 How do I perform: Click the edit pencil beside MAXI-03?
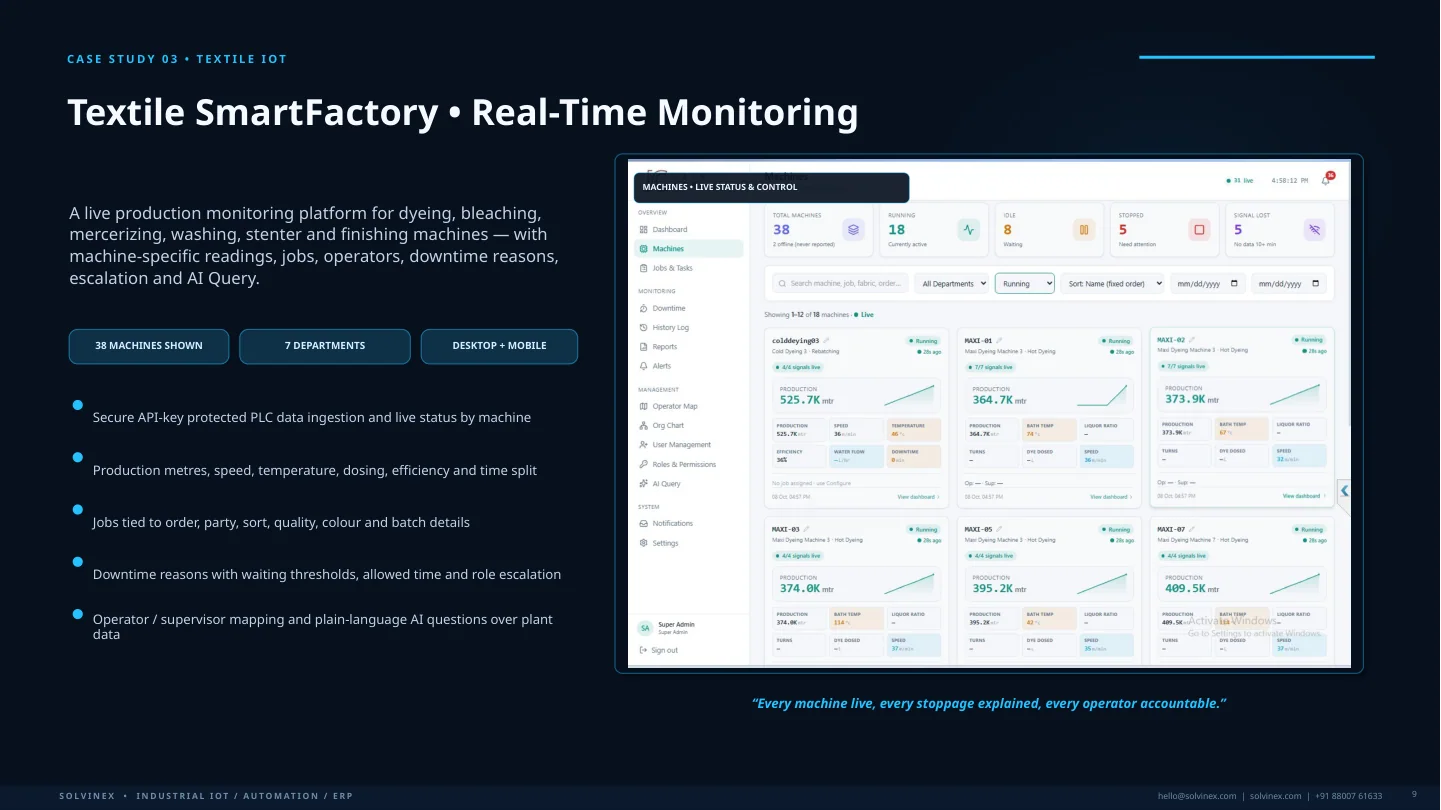[x=807, y=529]
